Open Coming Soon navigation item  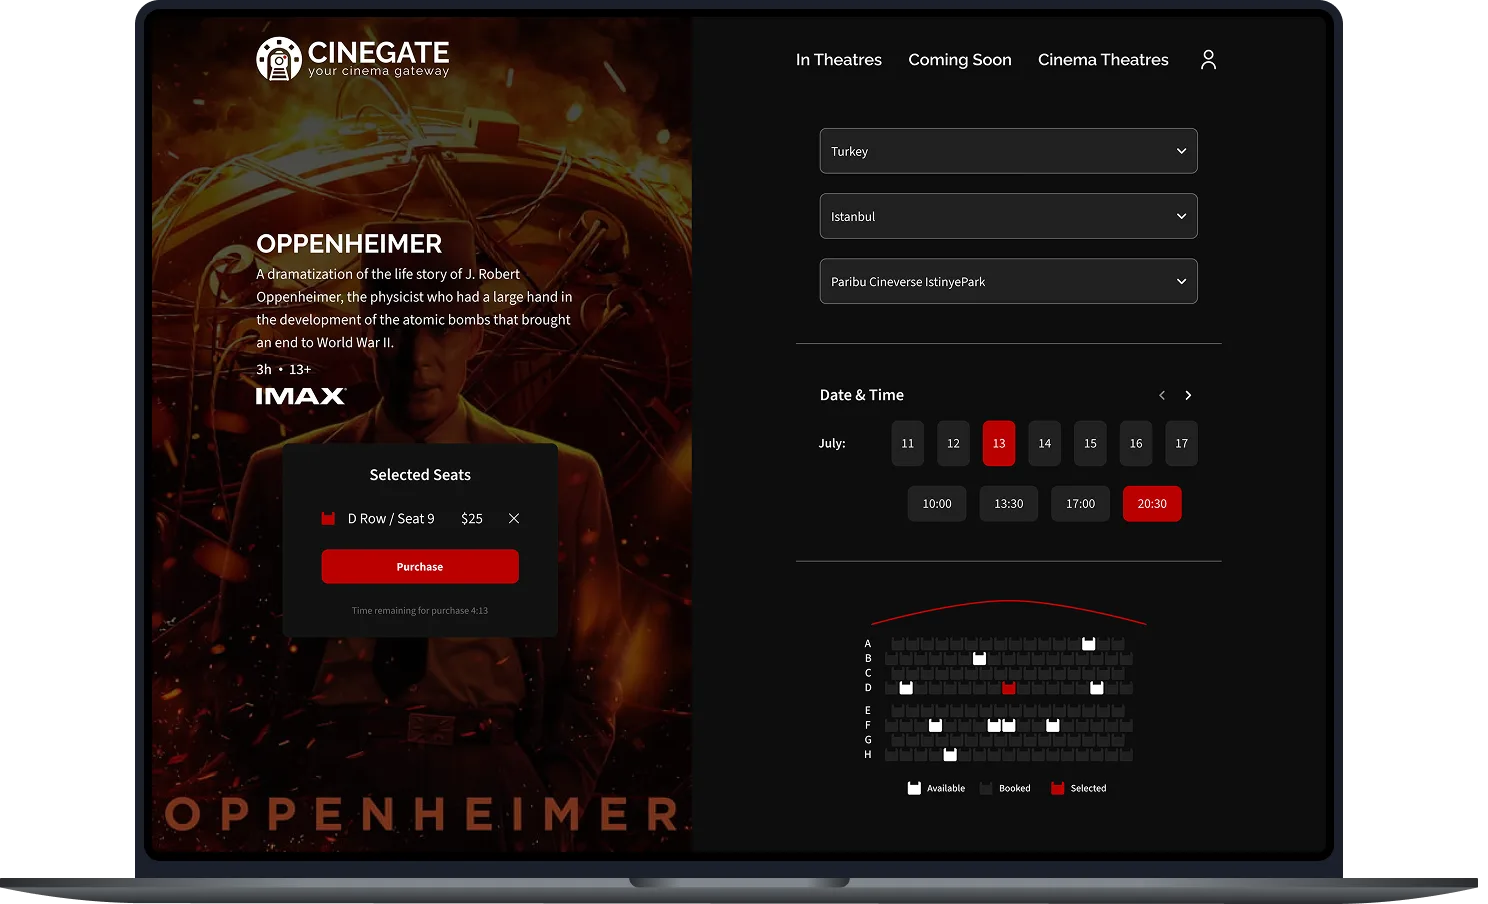[x=960, y=60]
